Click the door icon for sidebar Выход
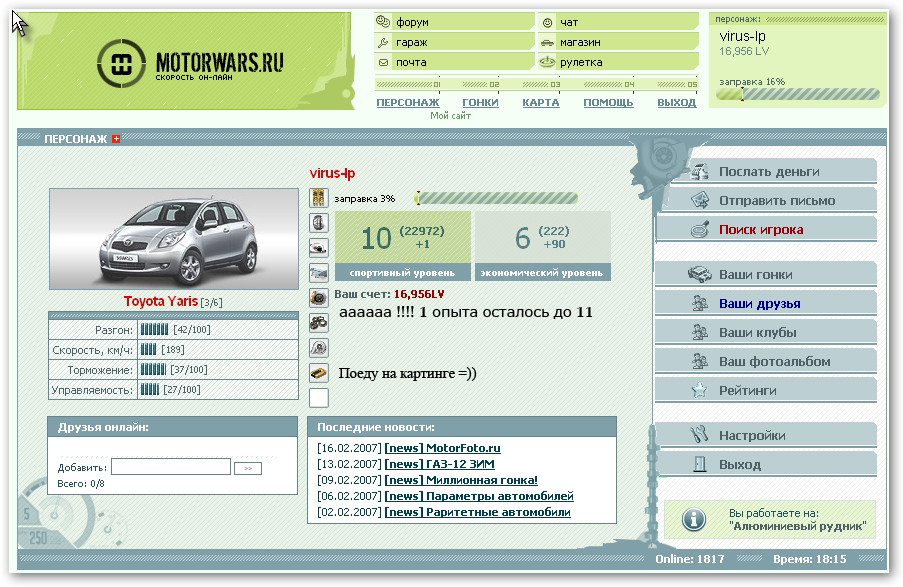This screenshot has width=903, height=587. (700, 464)
